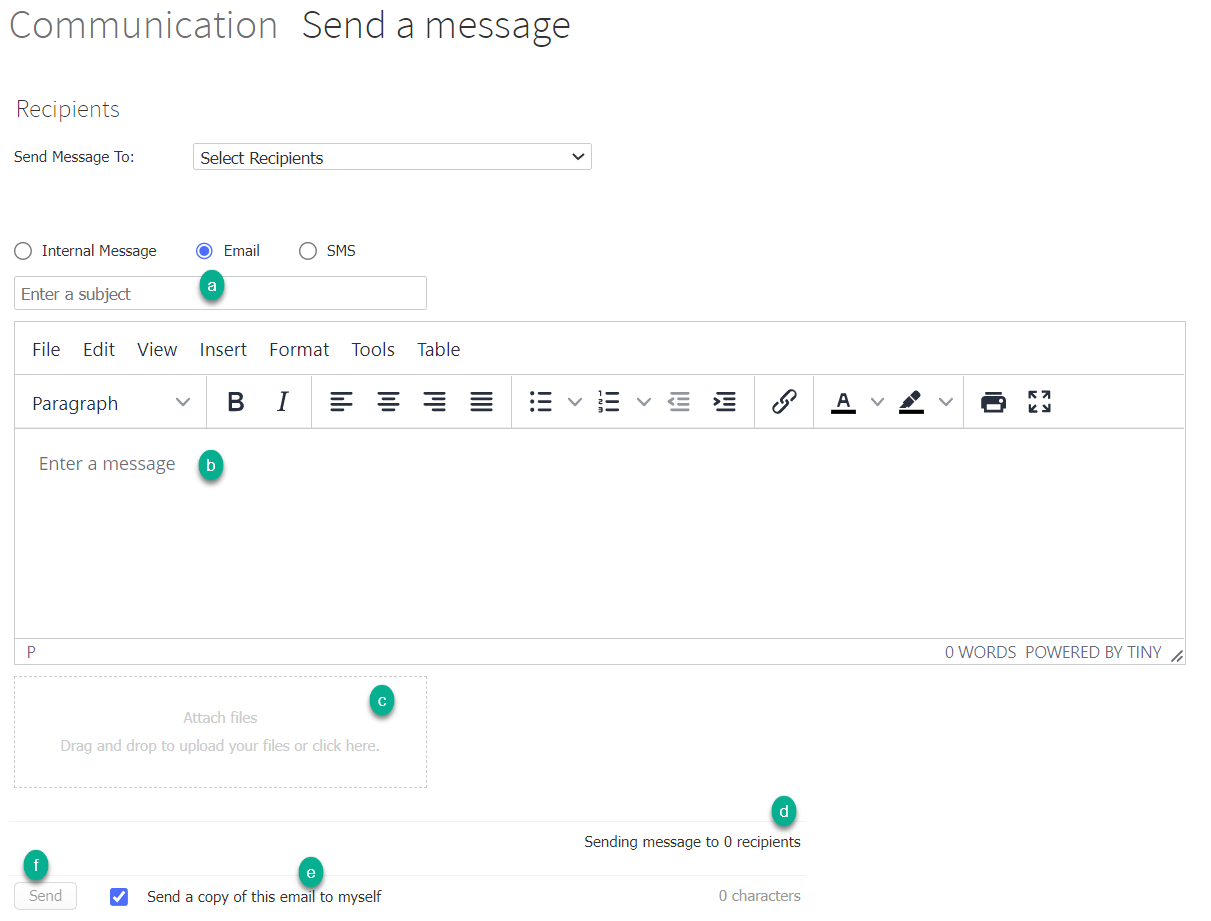Insert a hyperlink in the message
Screen dimensions: 1211x921
783,401
